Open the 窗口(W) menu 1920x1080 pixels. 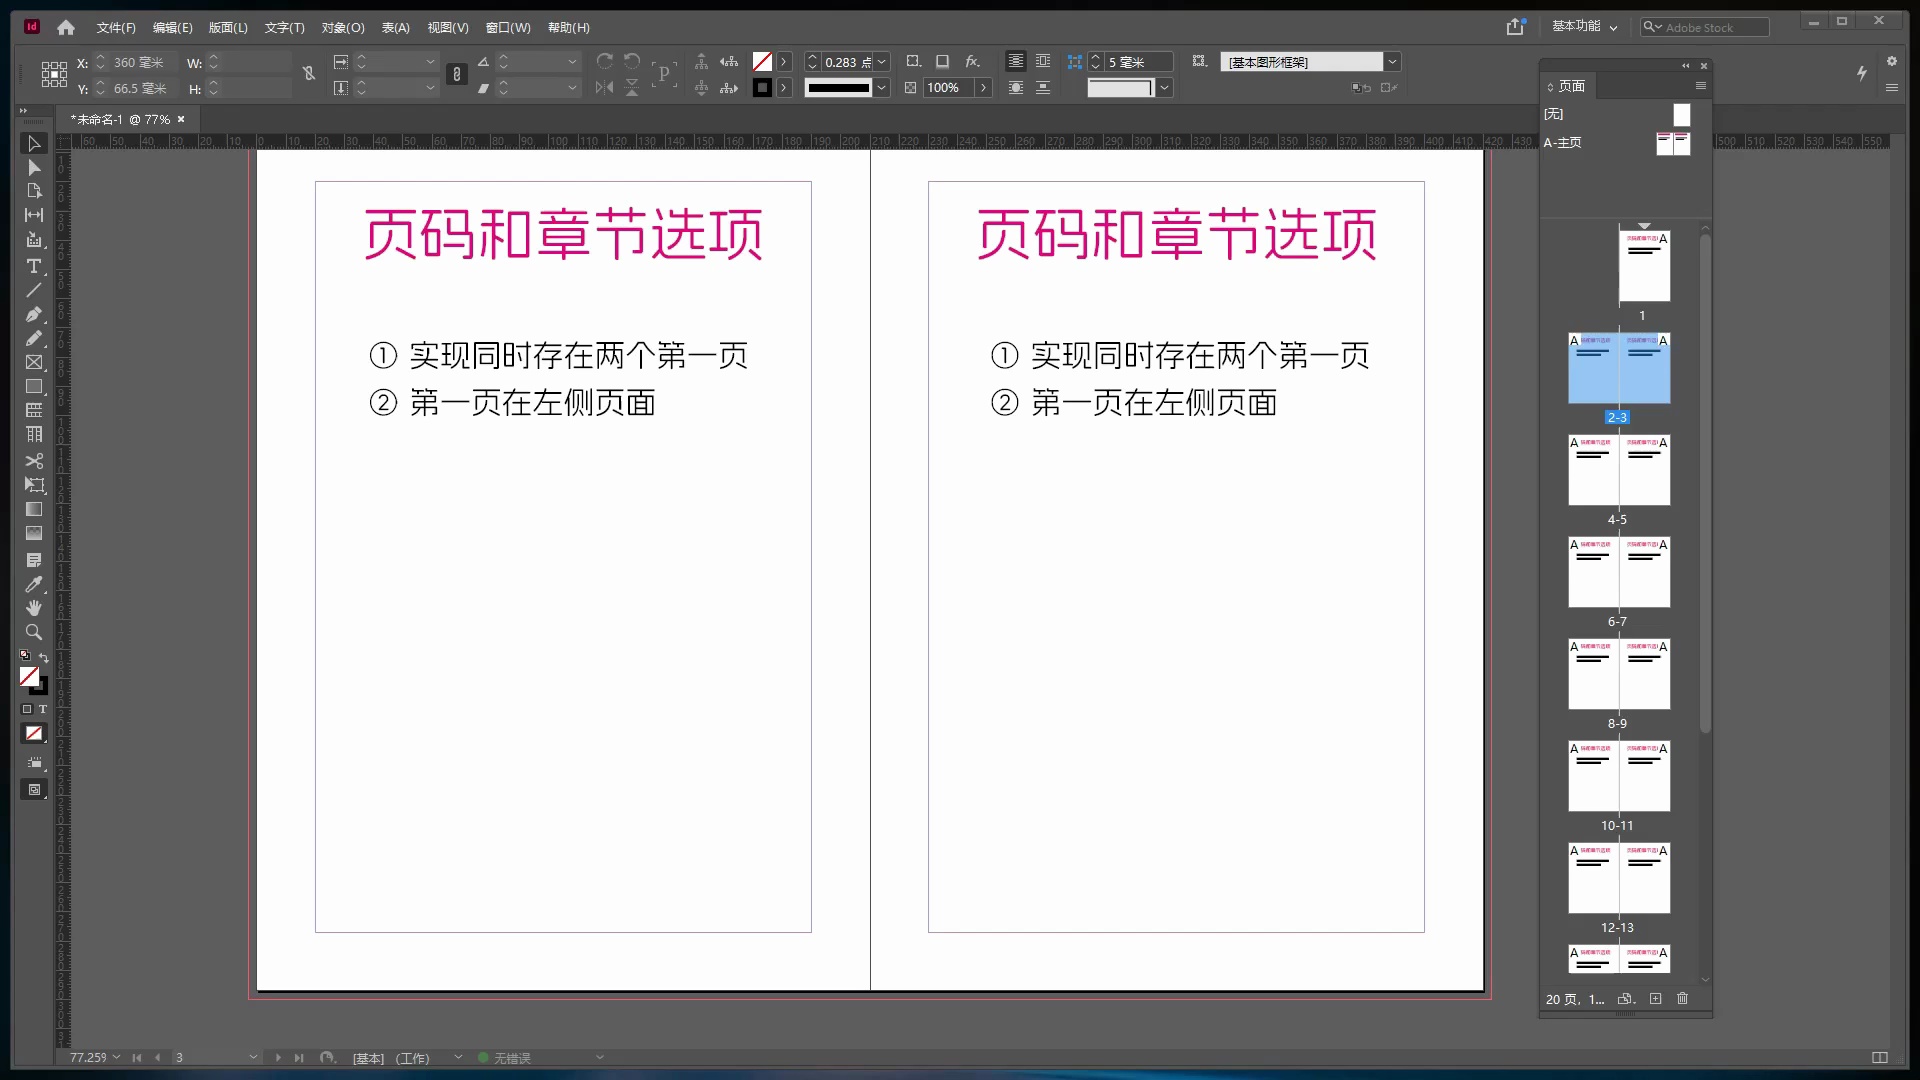(508, 28)
